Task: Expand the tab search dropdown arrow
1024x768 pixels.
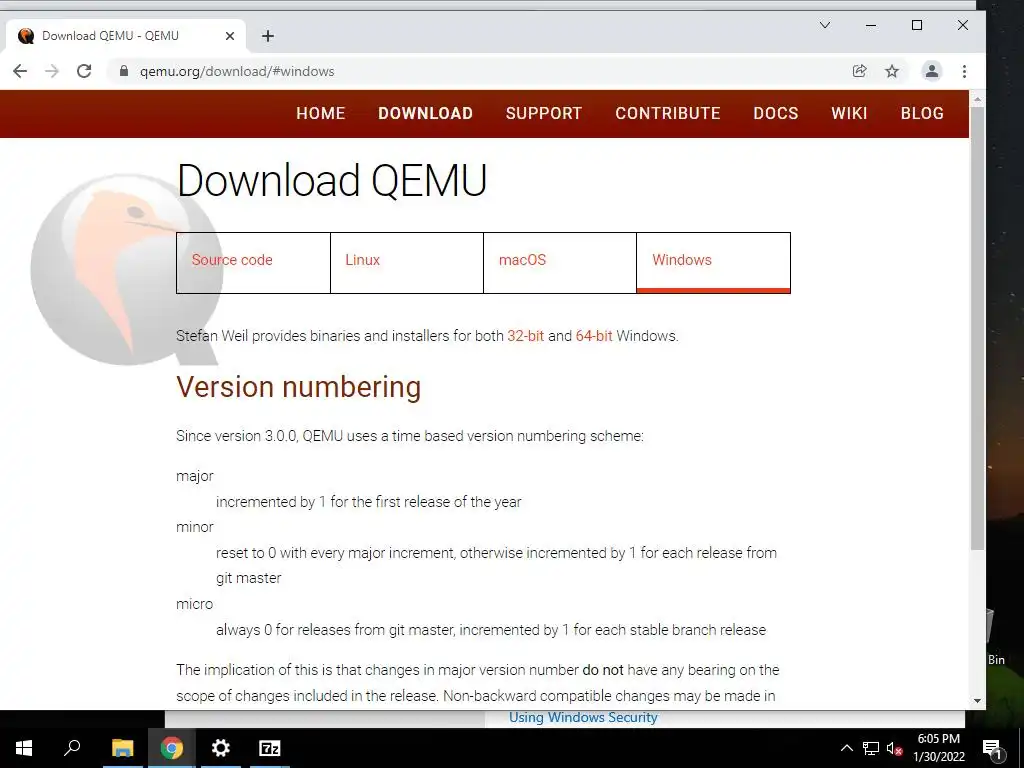Action: tap(825, 25)
